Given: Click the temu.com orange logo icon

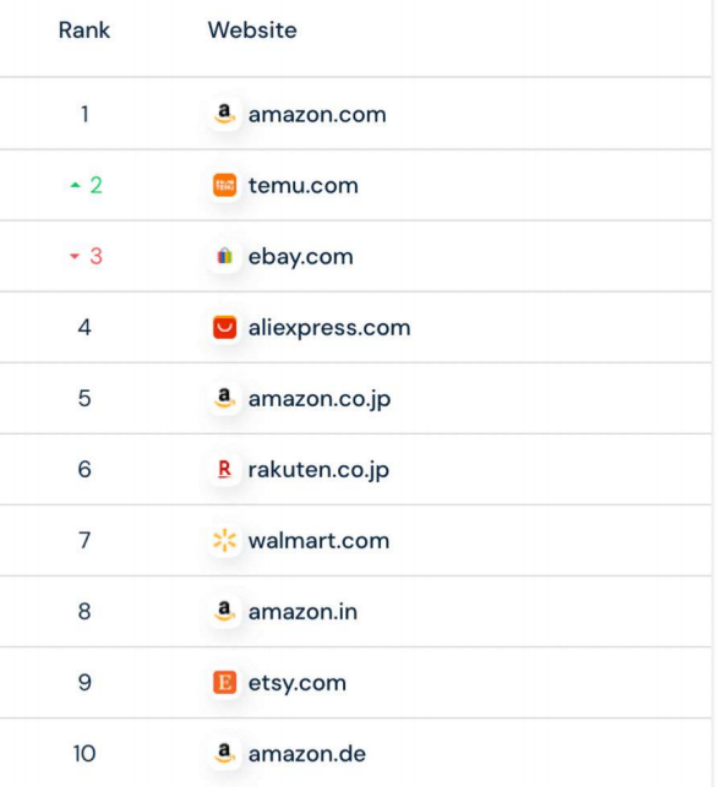Looking at the screenshot, I should click(225, 185).
